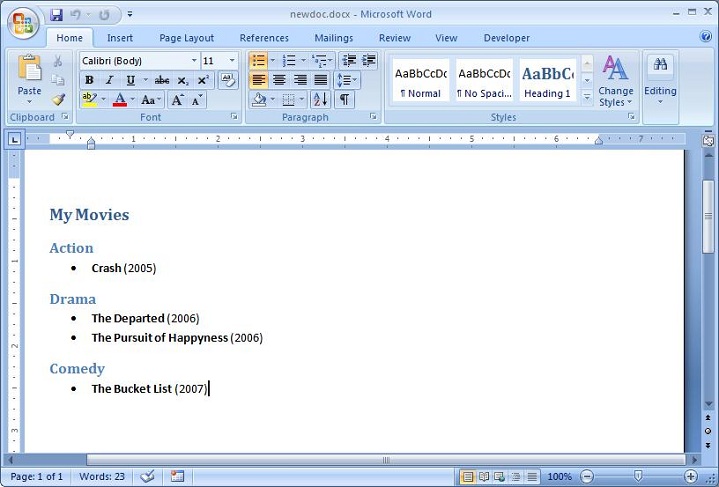Open Customize Quick Access Toolbar dropdown
The image size is (719, 487).
[130, 15]
